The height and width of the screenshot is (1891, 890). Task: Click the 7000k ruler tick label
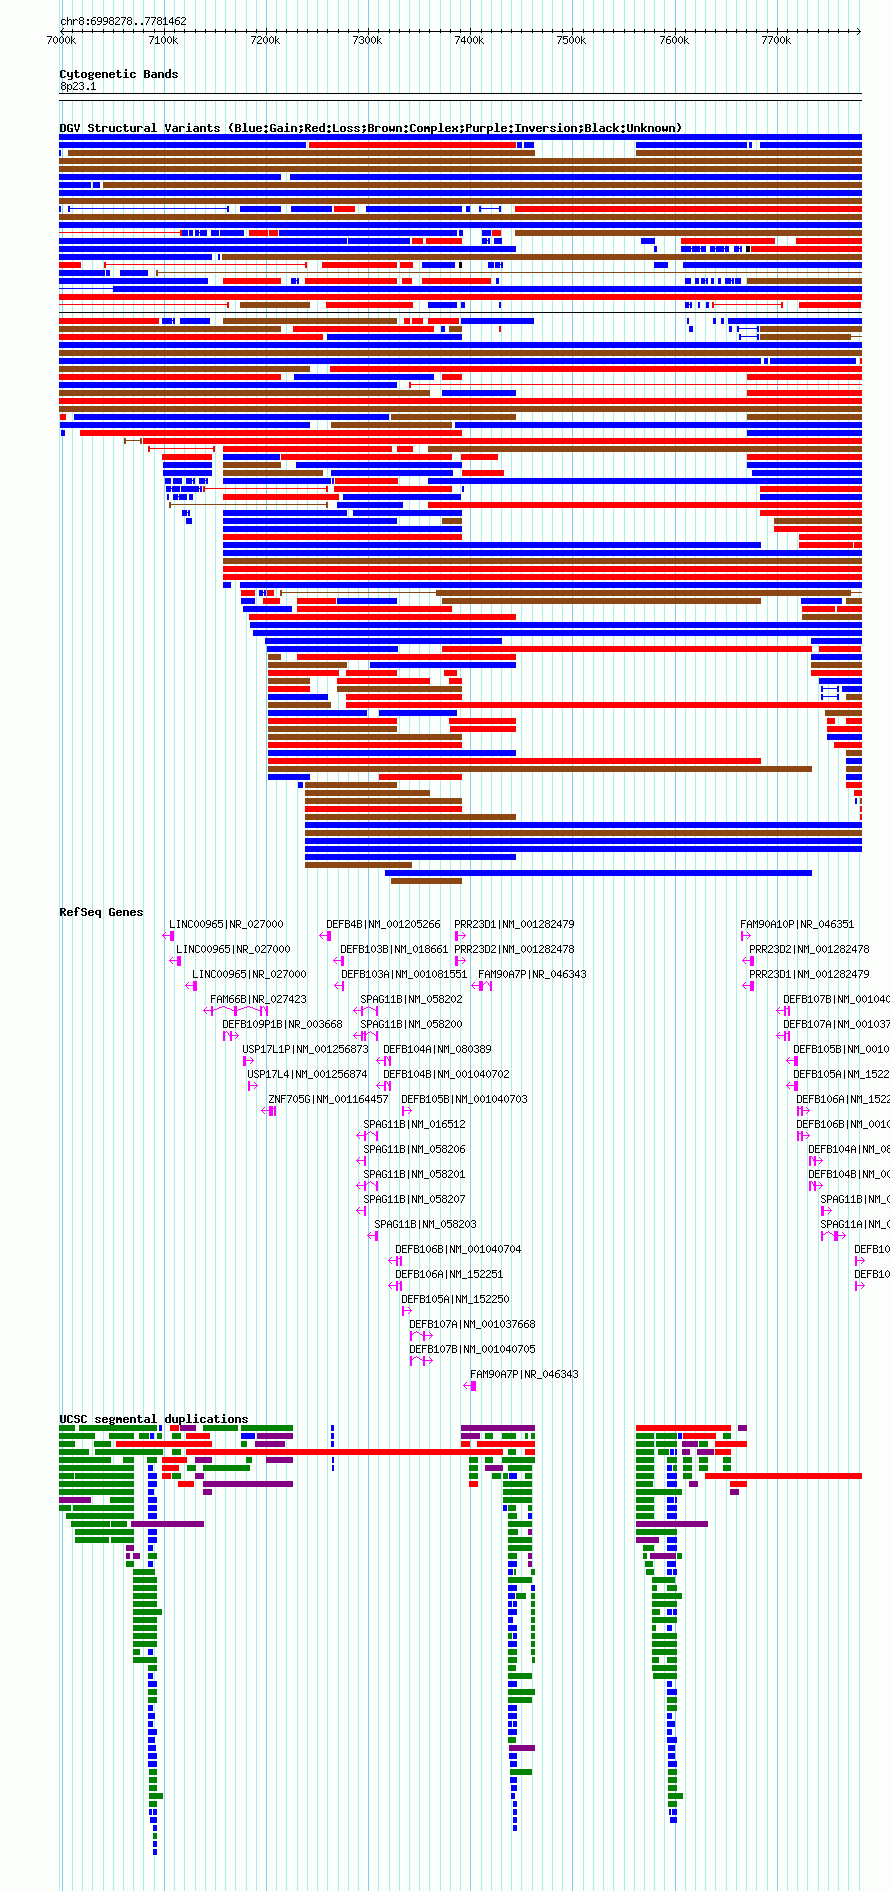(61, 40)
